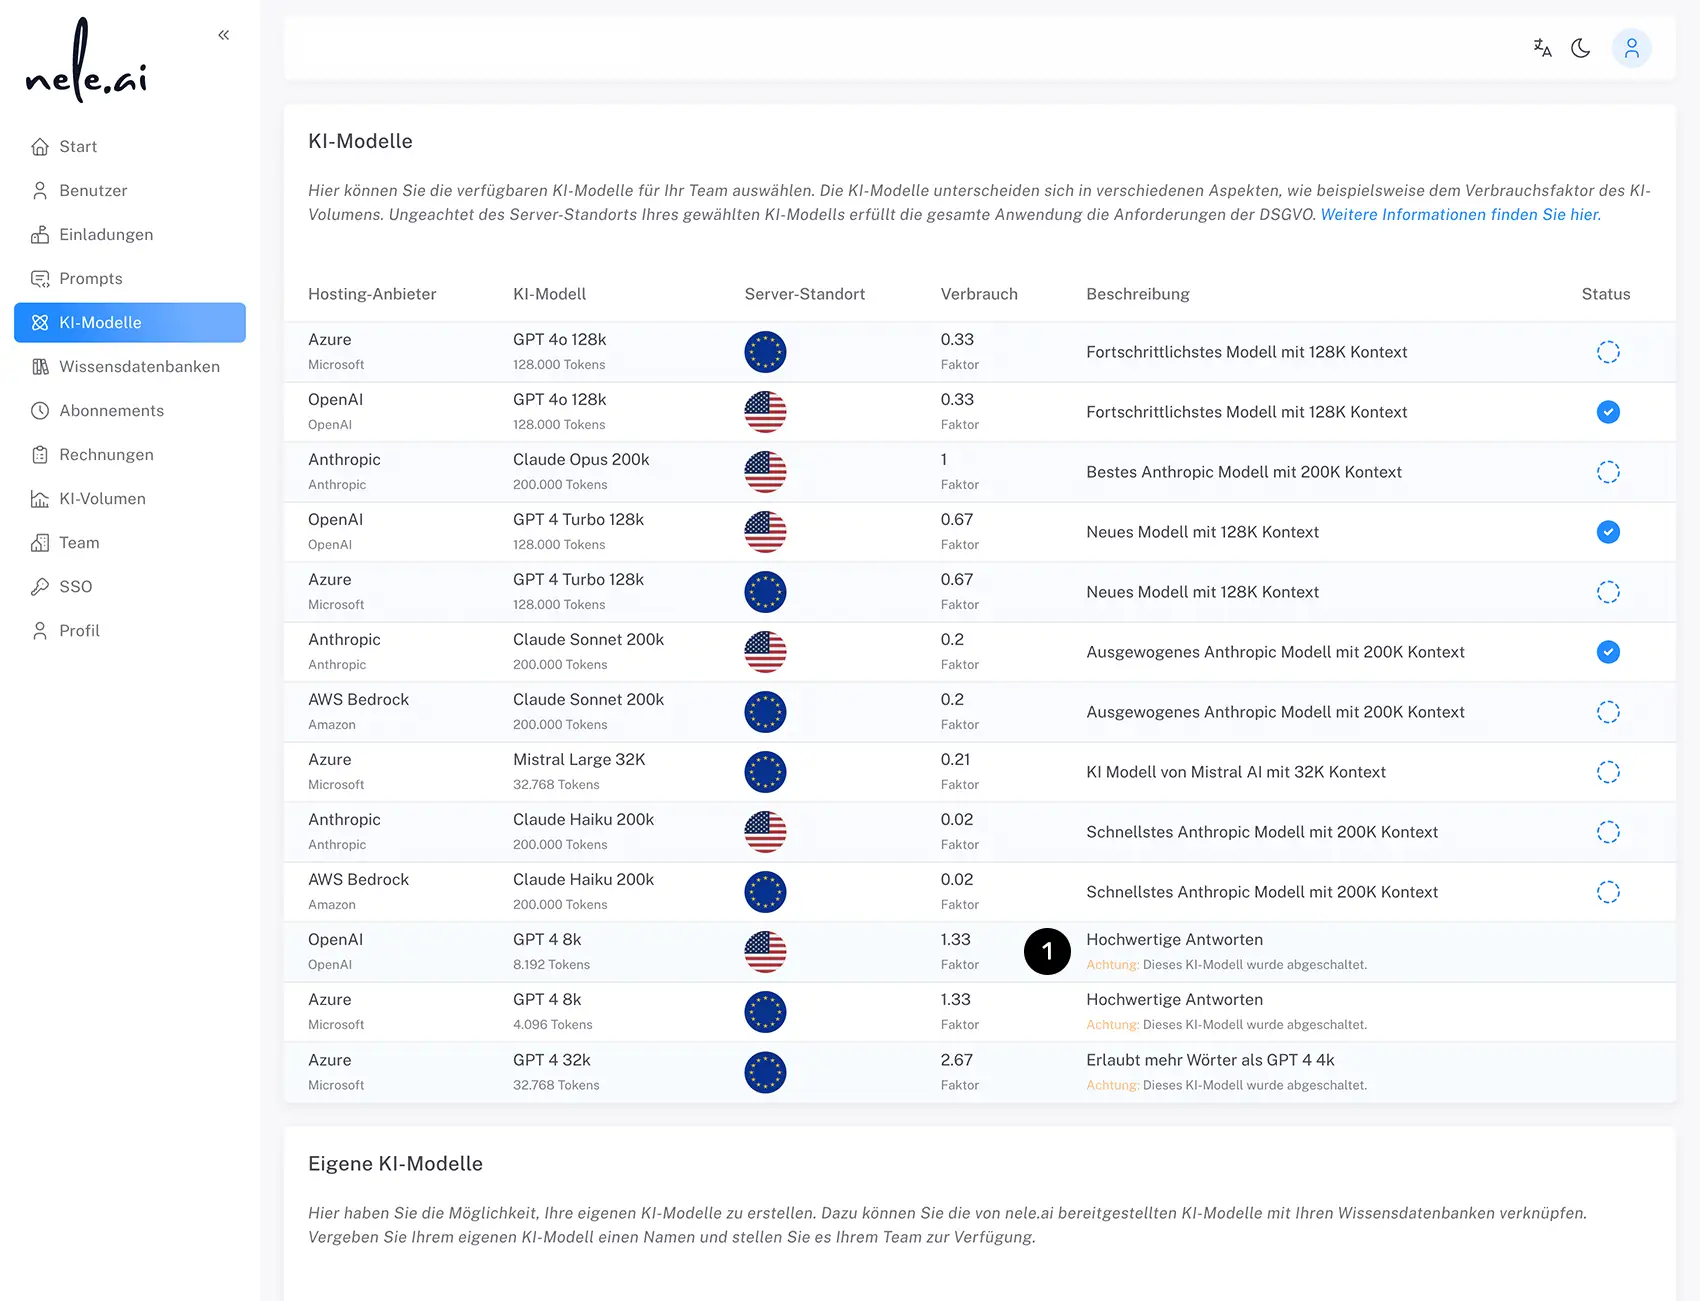Viewport: 1700px width, 1301px height.
Task: Click the Prompts chat icon
Action: pos(40,279)
